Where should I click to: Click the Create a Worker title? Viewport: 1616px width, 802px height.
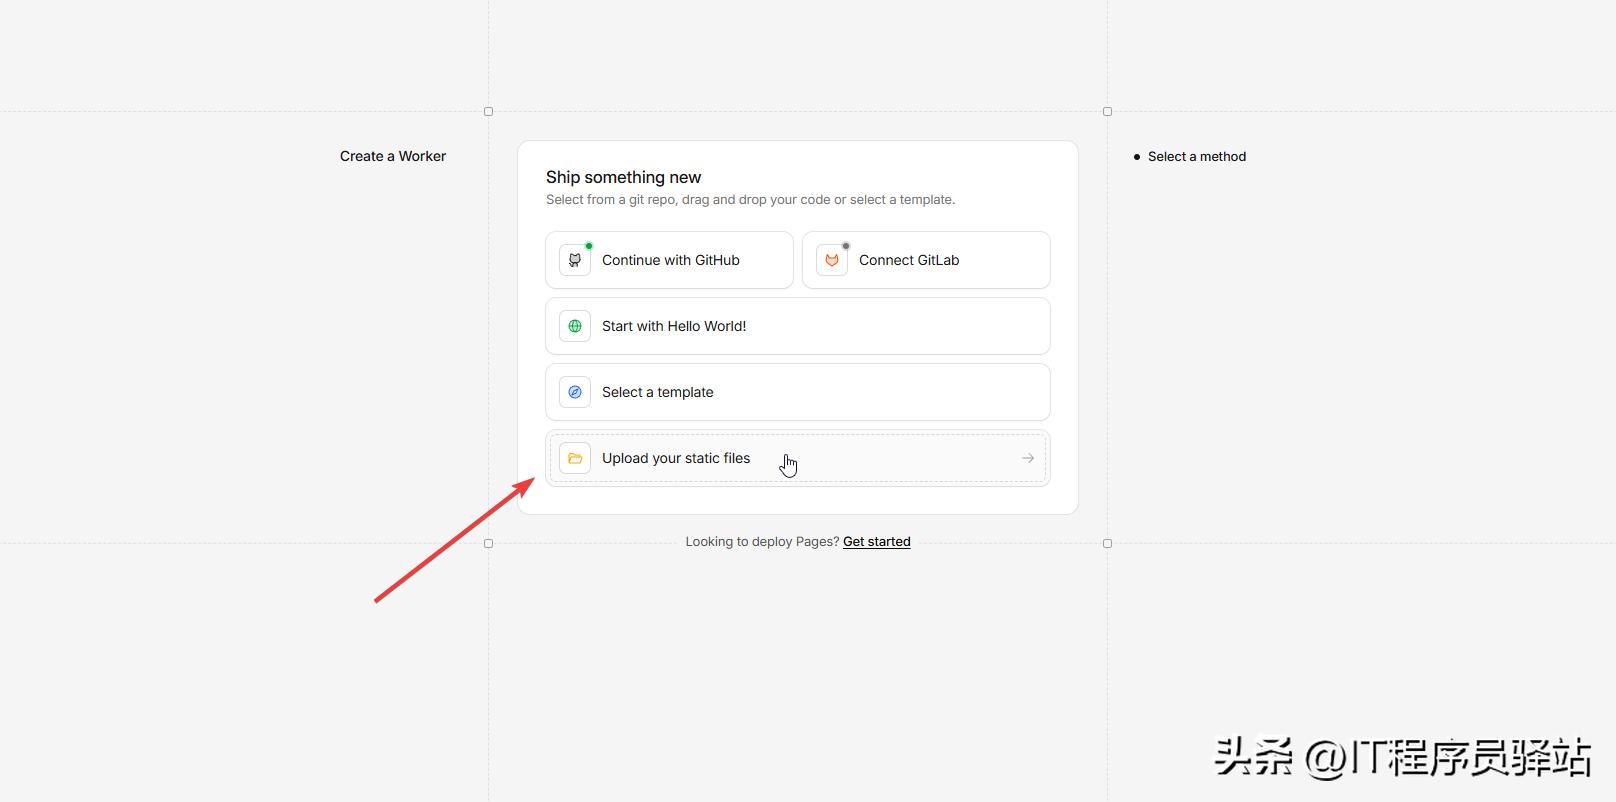tap(393, 156)
